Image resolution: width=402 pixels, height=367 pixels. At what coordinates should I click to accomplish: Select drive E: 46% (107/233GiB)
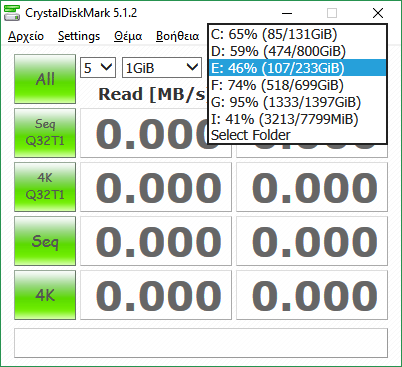[297, 68]
